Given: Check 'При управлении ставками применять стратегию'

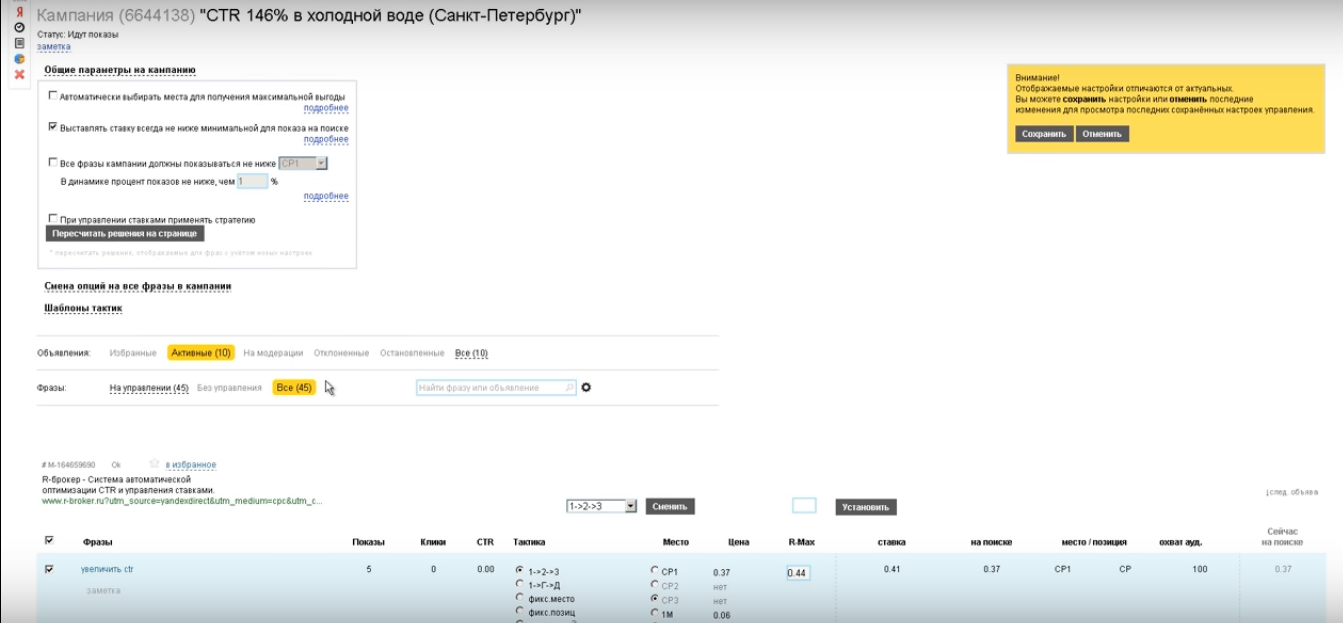Looking at the screenshot, I should click(x=53, y=219).
